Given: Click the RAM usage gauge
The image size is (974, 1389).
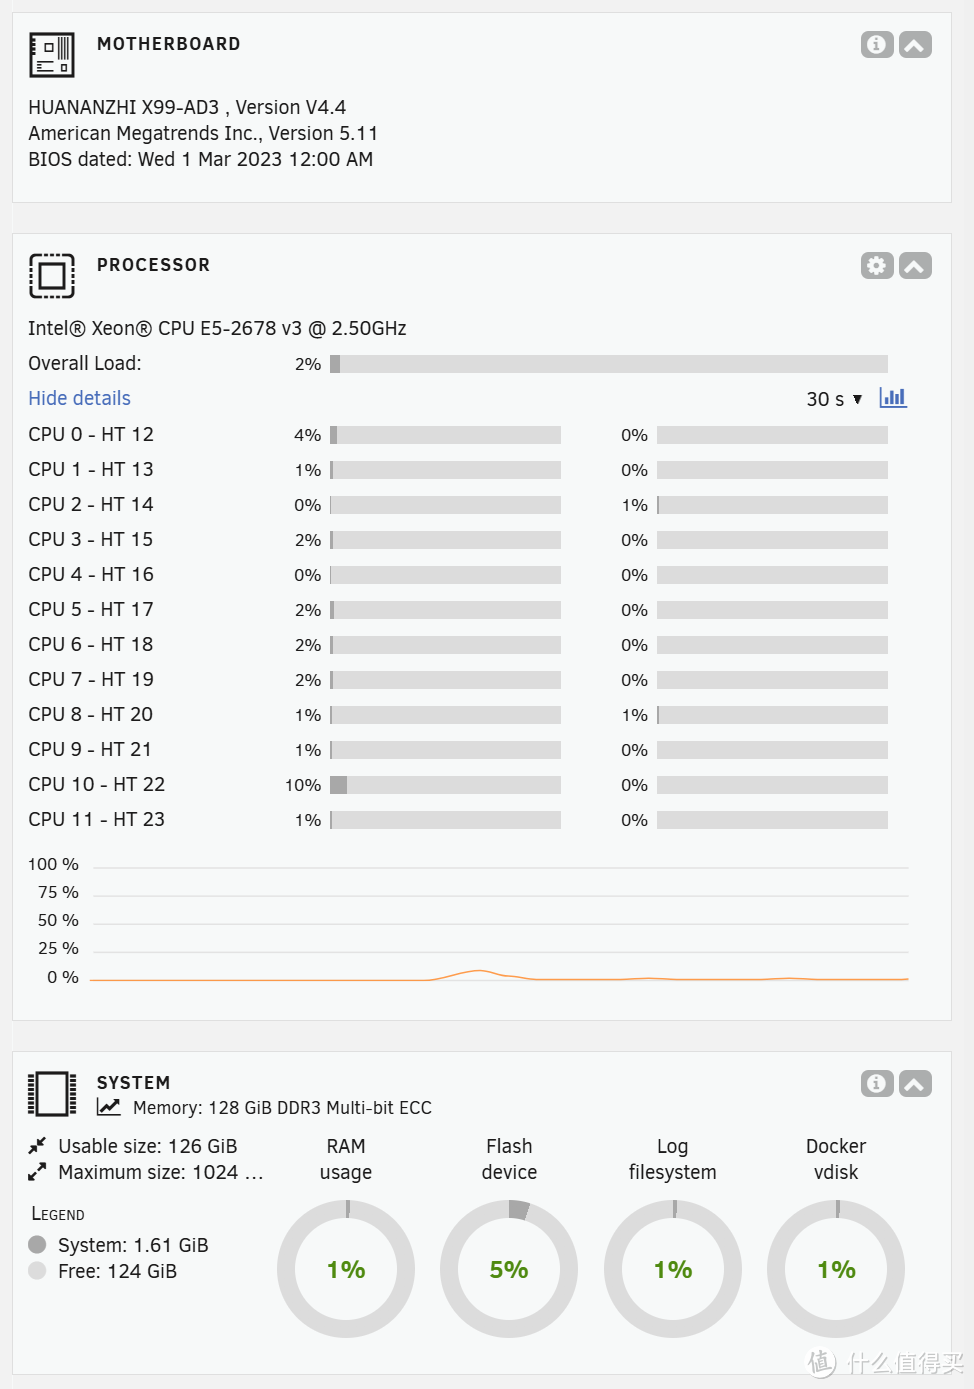Looking at the screenshot, I should (x=346, y=1269).
